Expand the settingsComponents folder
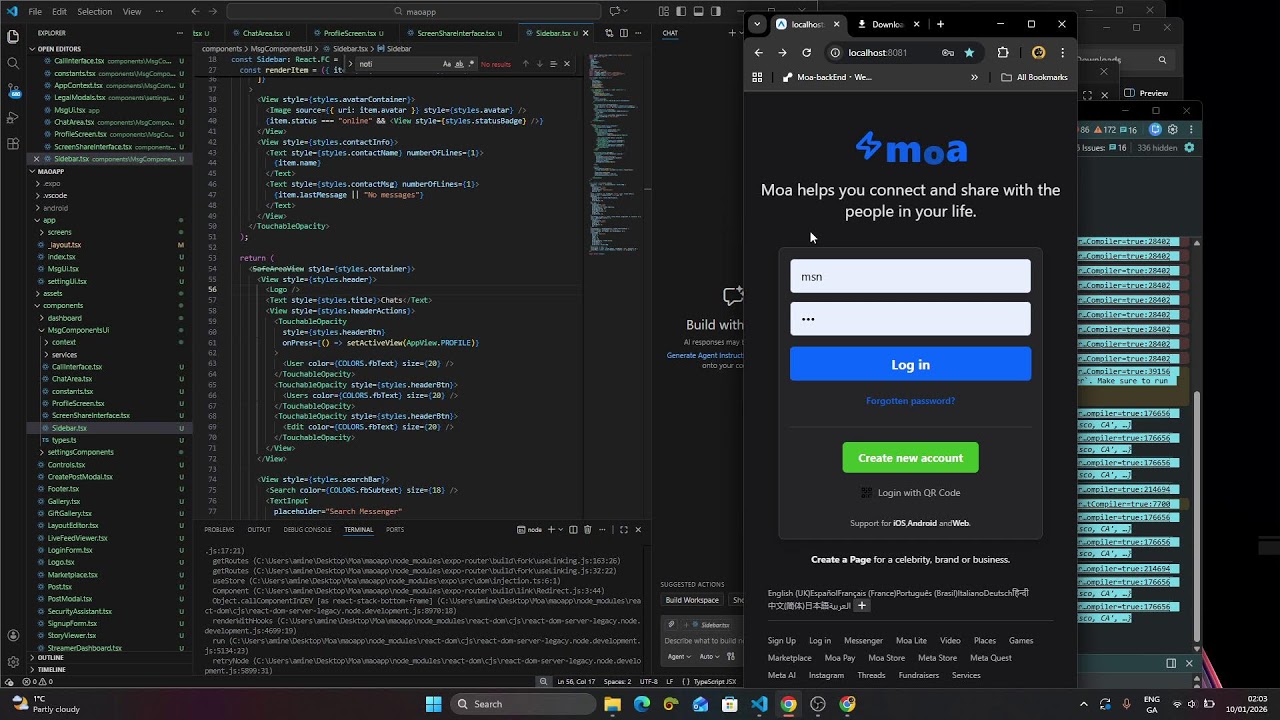 [80, 452]
